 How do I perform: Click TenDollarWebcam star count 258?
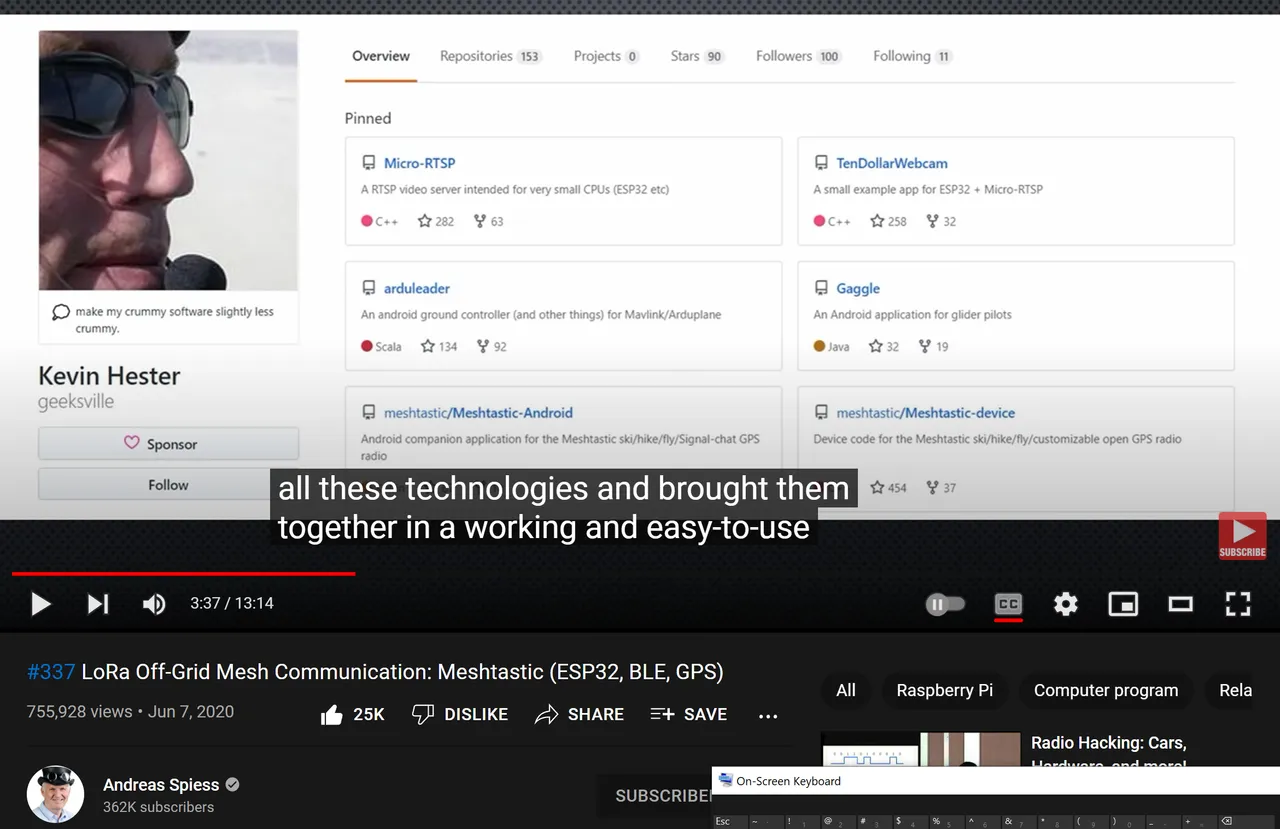[888, 221]
